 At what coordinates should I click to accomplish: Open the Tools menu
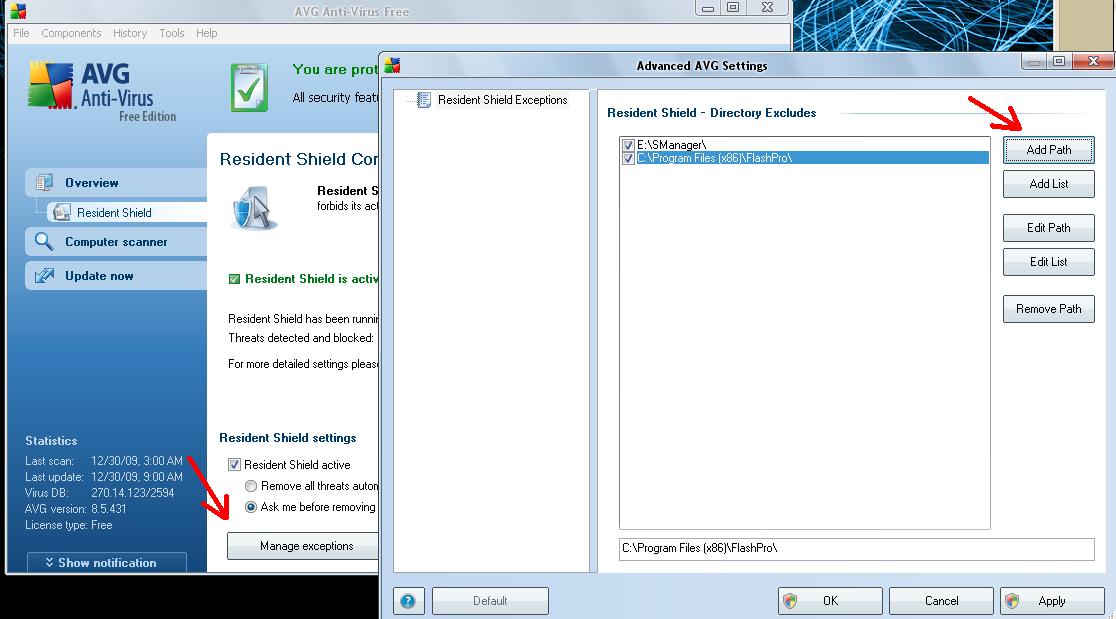pyautogui.click(x=172, y=33)
